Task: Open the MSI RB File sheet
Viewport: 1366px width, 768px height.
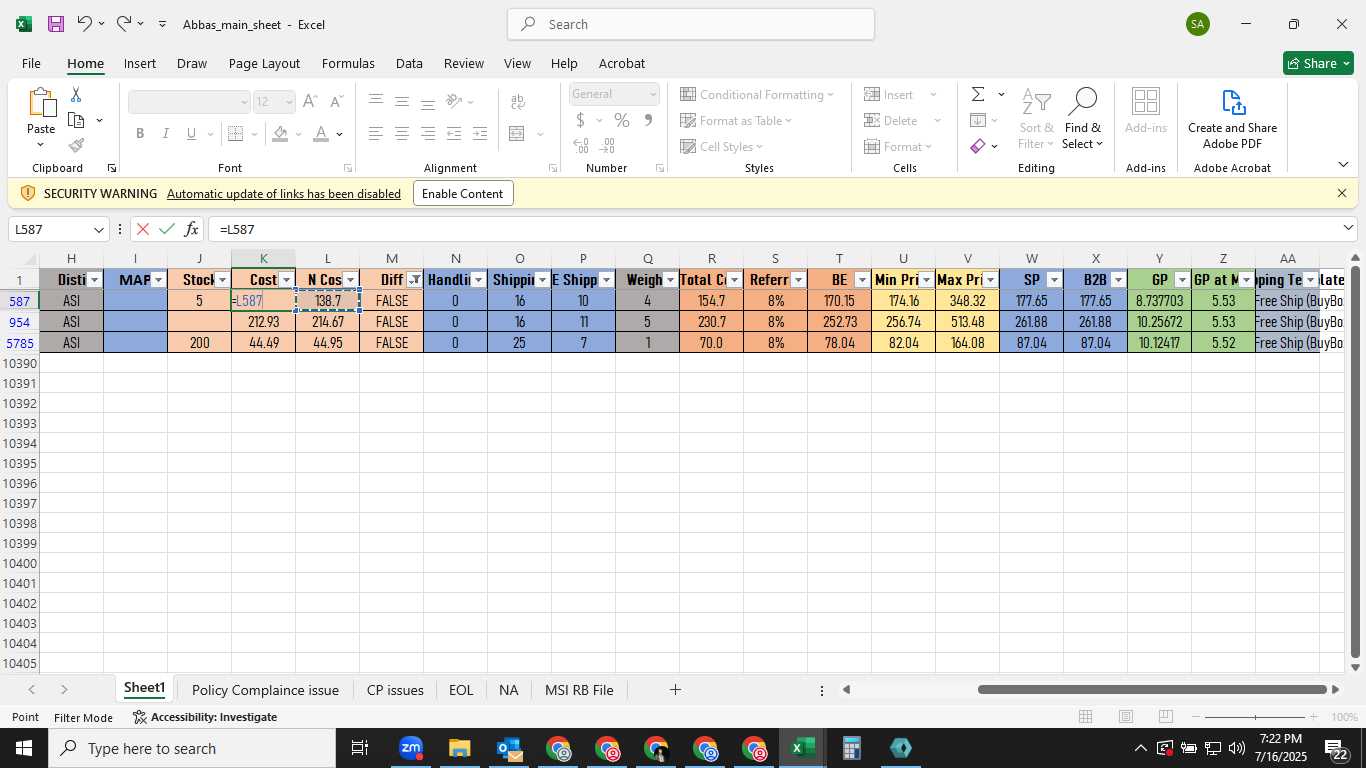Action: (x=579, y=690)
